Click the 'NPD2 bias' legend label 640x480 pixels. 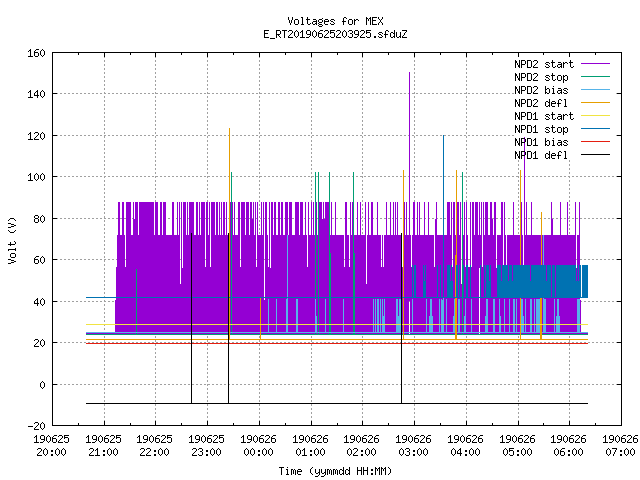[x=541, y=90]
